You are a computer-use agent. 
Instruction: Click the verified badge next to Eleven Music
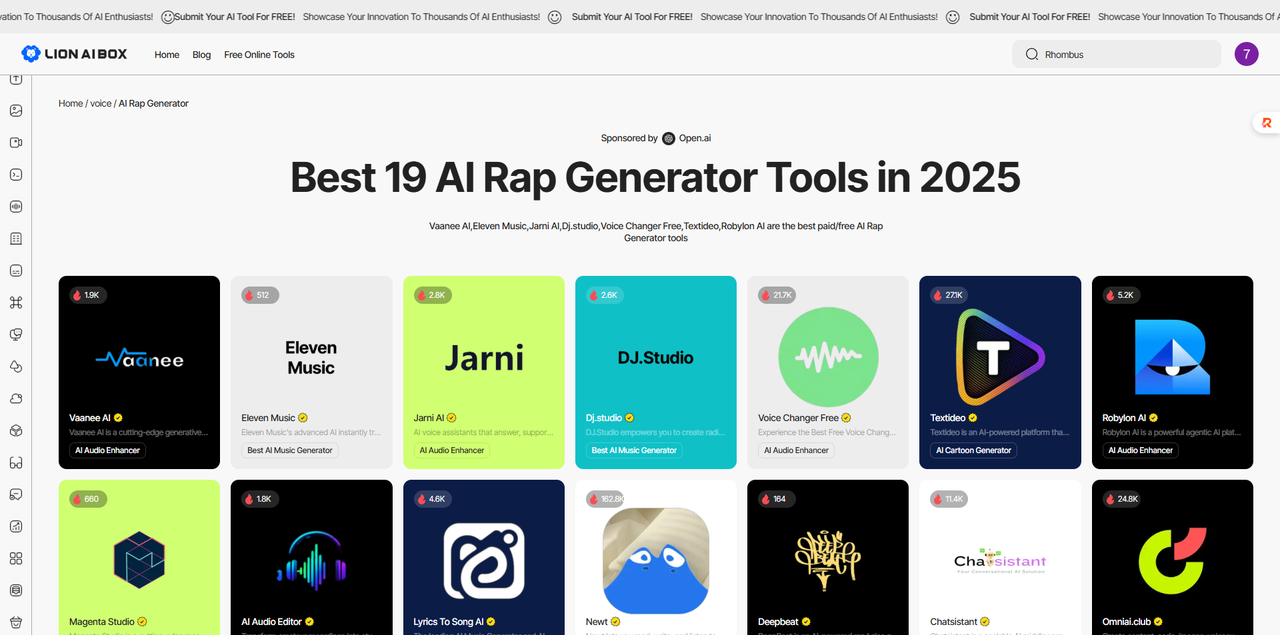point(303,418)
